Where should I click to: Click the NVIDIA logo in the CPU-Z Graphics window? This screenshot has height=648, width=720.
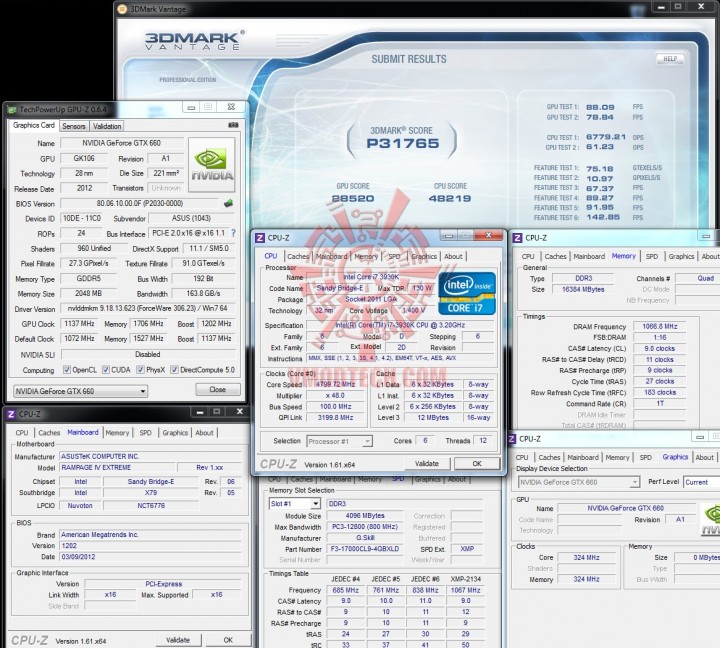point(710,519)
